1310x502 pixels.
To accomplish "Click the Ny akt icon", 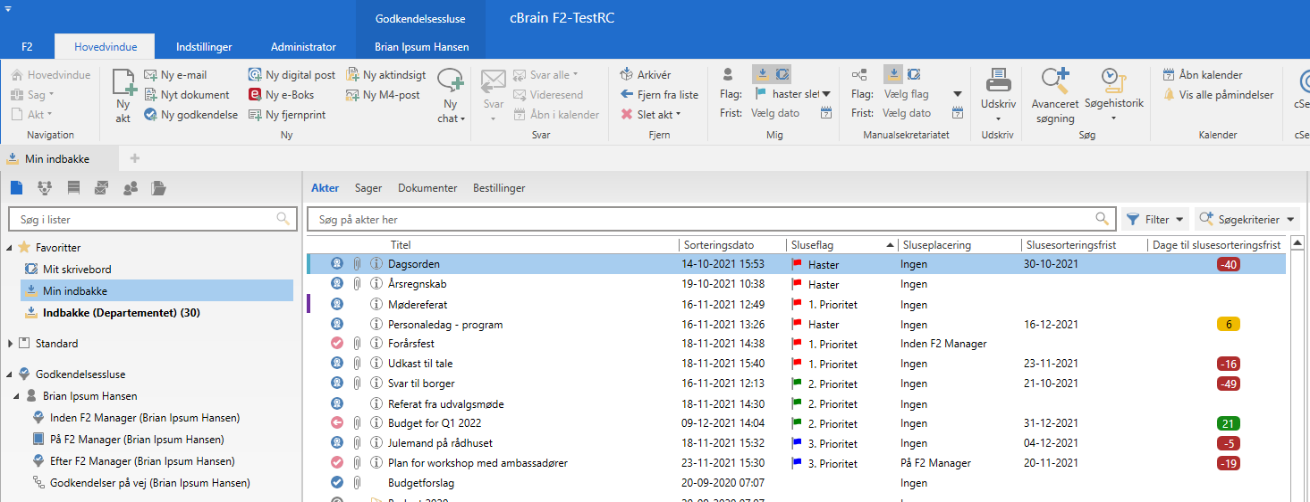I will (123, 84).
